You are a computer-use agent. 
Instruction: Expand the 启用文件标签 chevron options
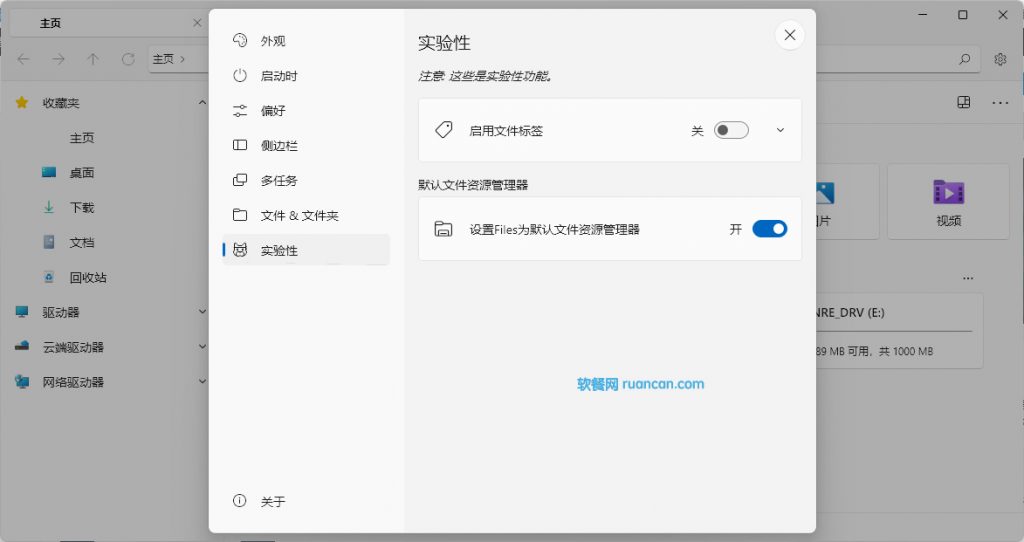780,130
